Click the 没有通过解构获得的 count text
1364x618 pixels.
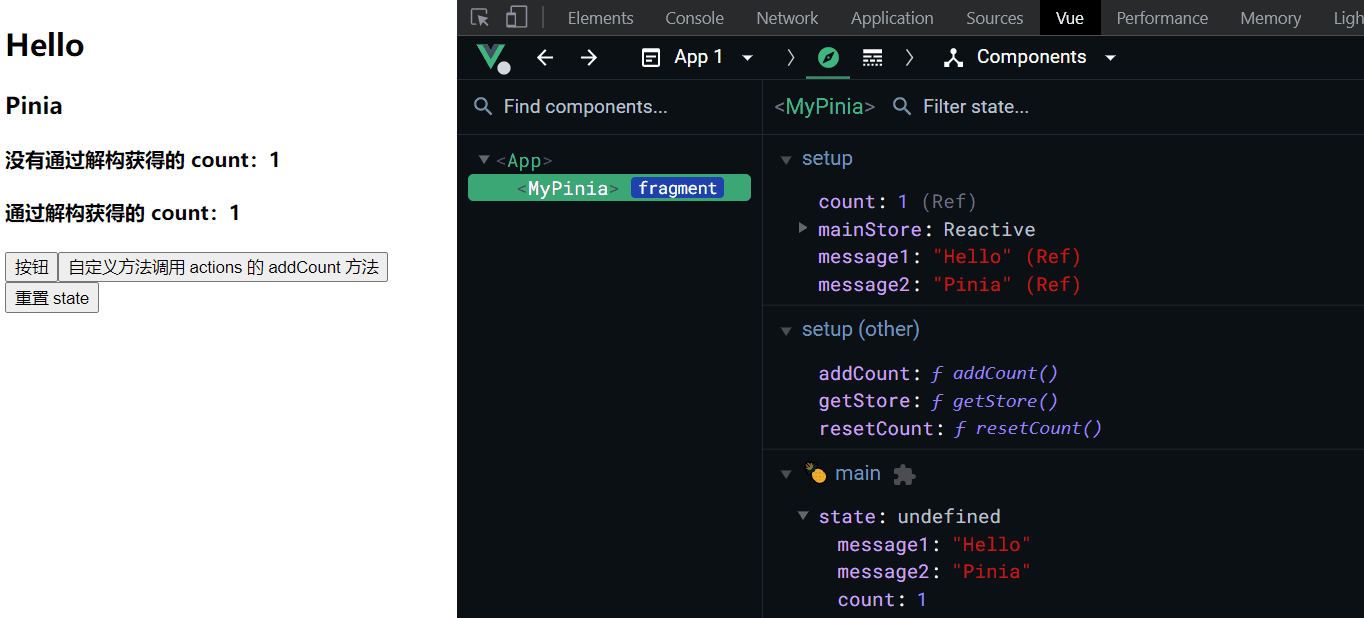click(143, 160)
